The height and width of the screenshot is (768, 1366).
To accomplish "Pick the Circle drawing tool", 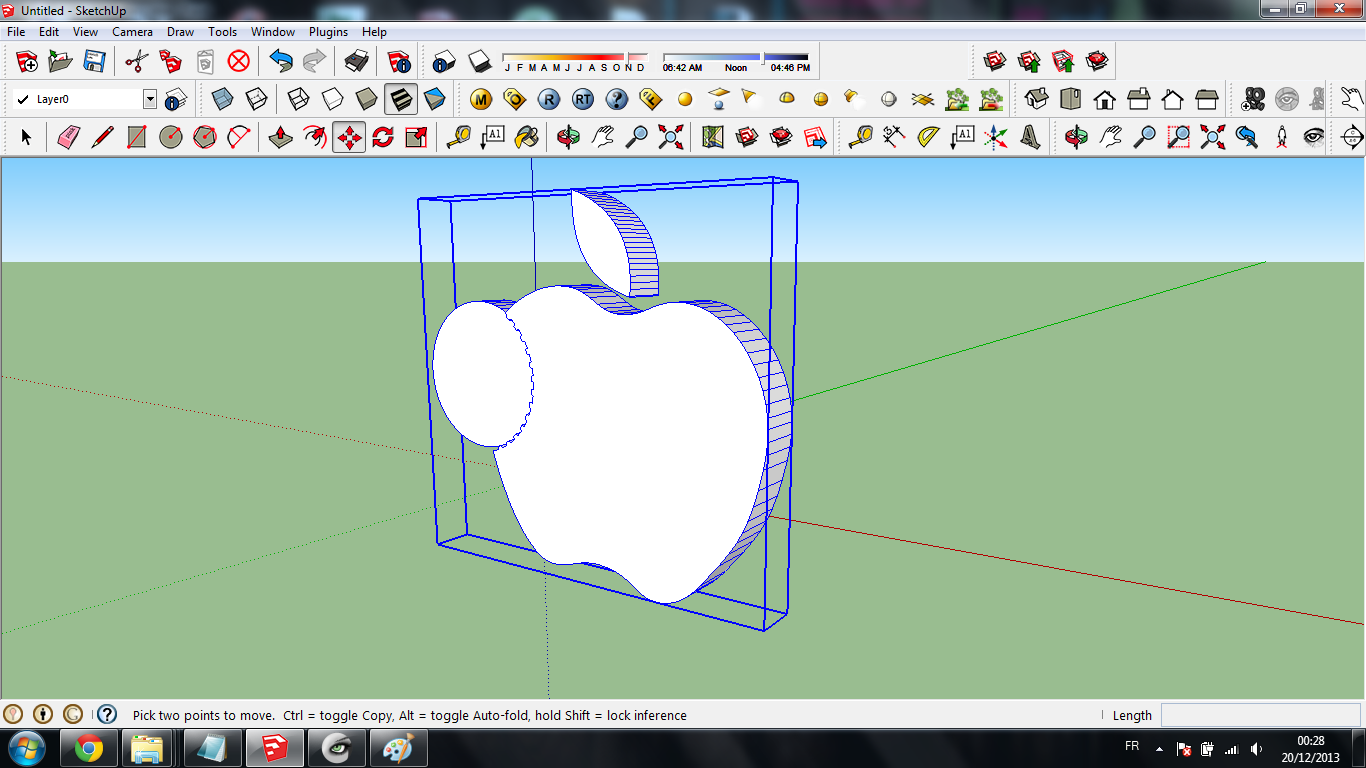I will [x=171, y=137].
